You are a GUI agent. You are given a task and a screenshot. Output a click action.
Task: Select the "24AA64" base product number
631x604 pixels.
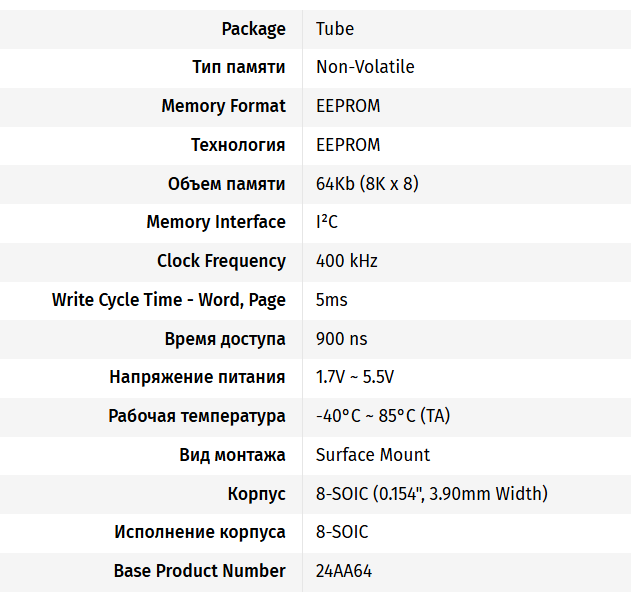(x=345, y=571)
